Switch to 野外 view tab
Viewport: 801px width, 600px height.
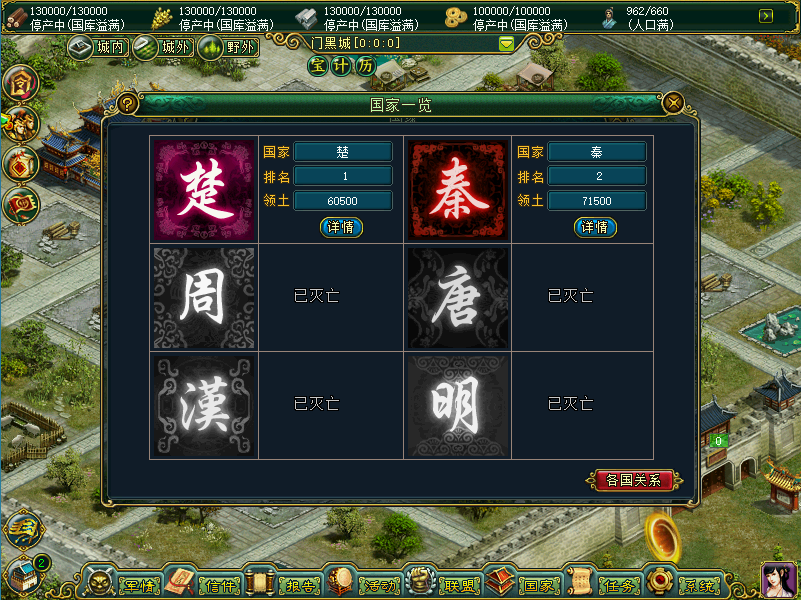point(228,48)
